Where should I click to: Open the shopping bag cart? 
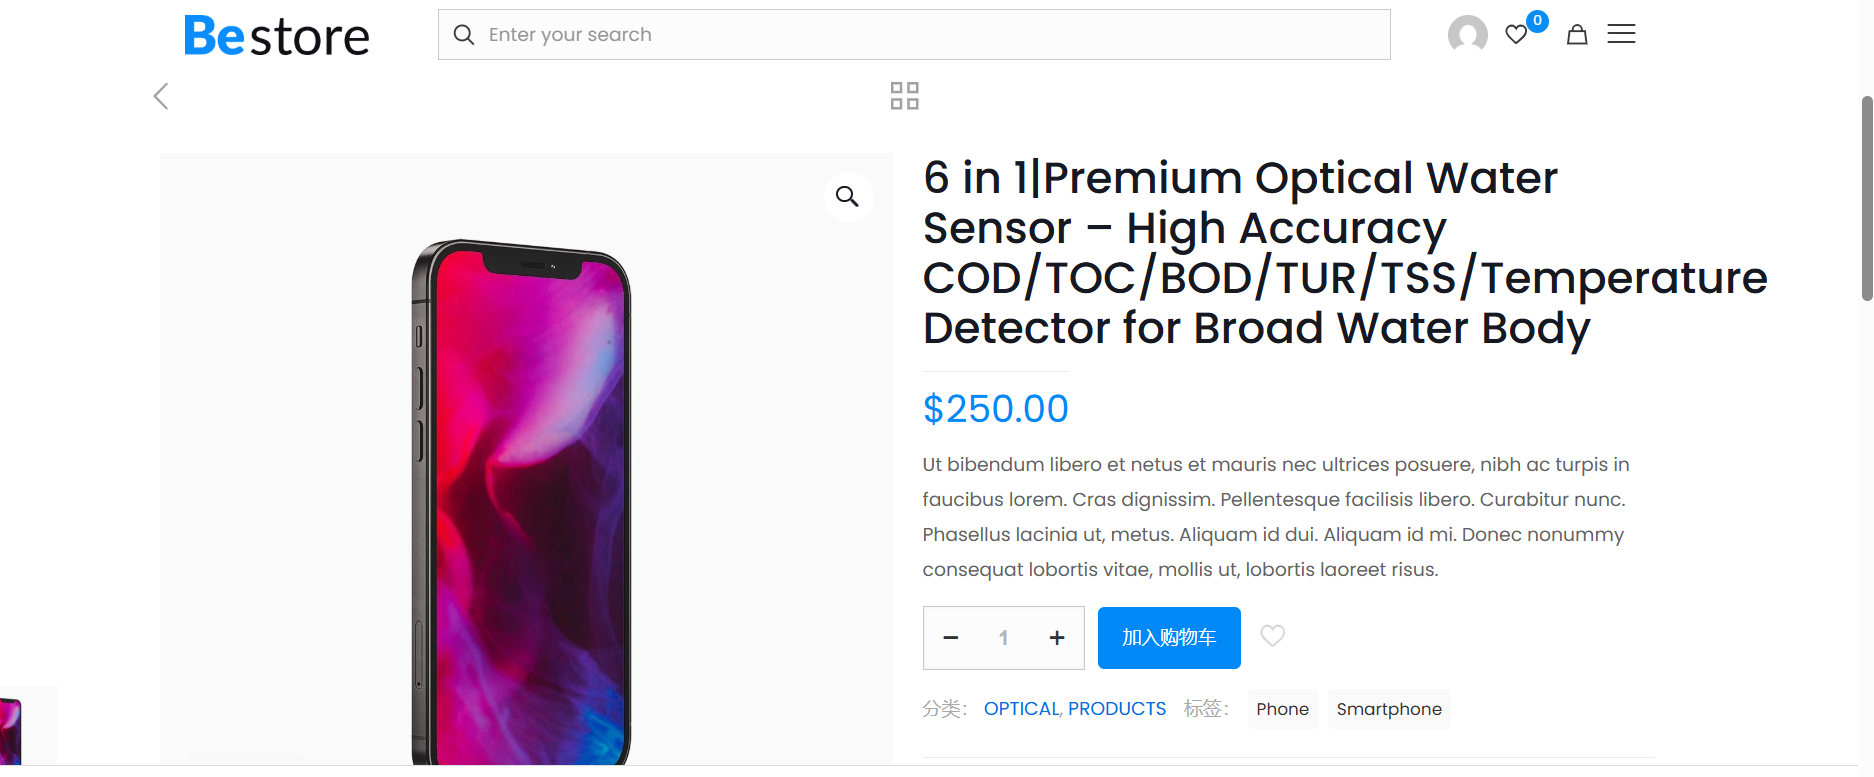1577,35
